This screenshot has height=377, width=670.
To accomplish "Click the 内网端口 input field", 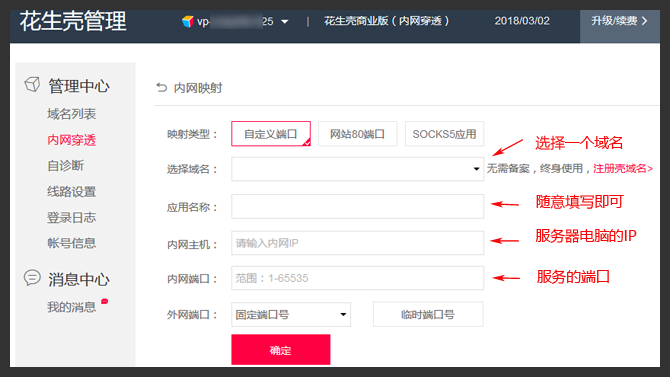I will (358, 278).
